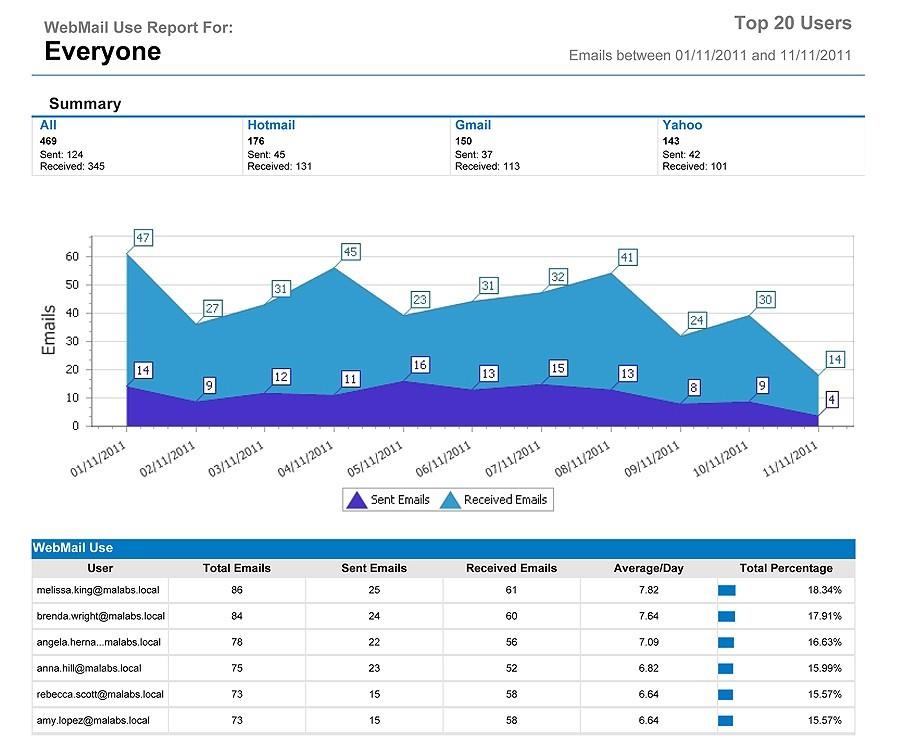This screenshot has height=750, width=900.
Task: Select the Received Emails legend label
Action: (x=505, y=500)
